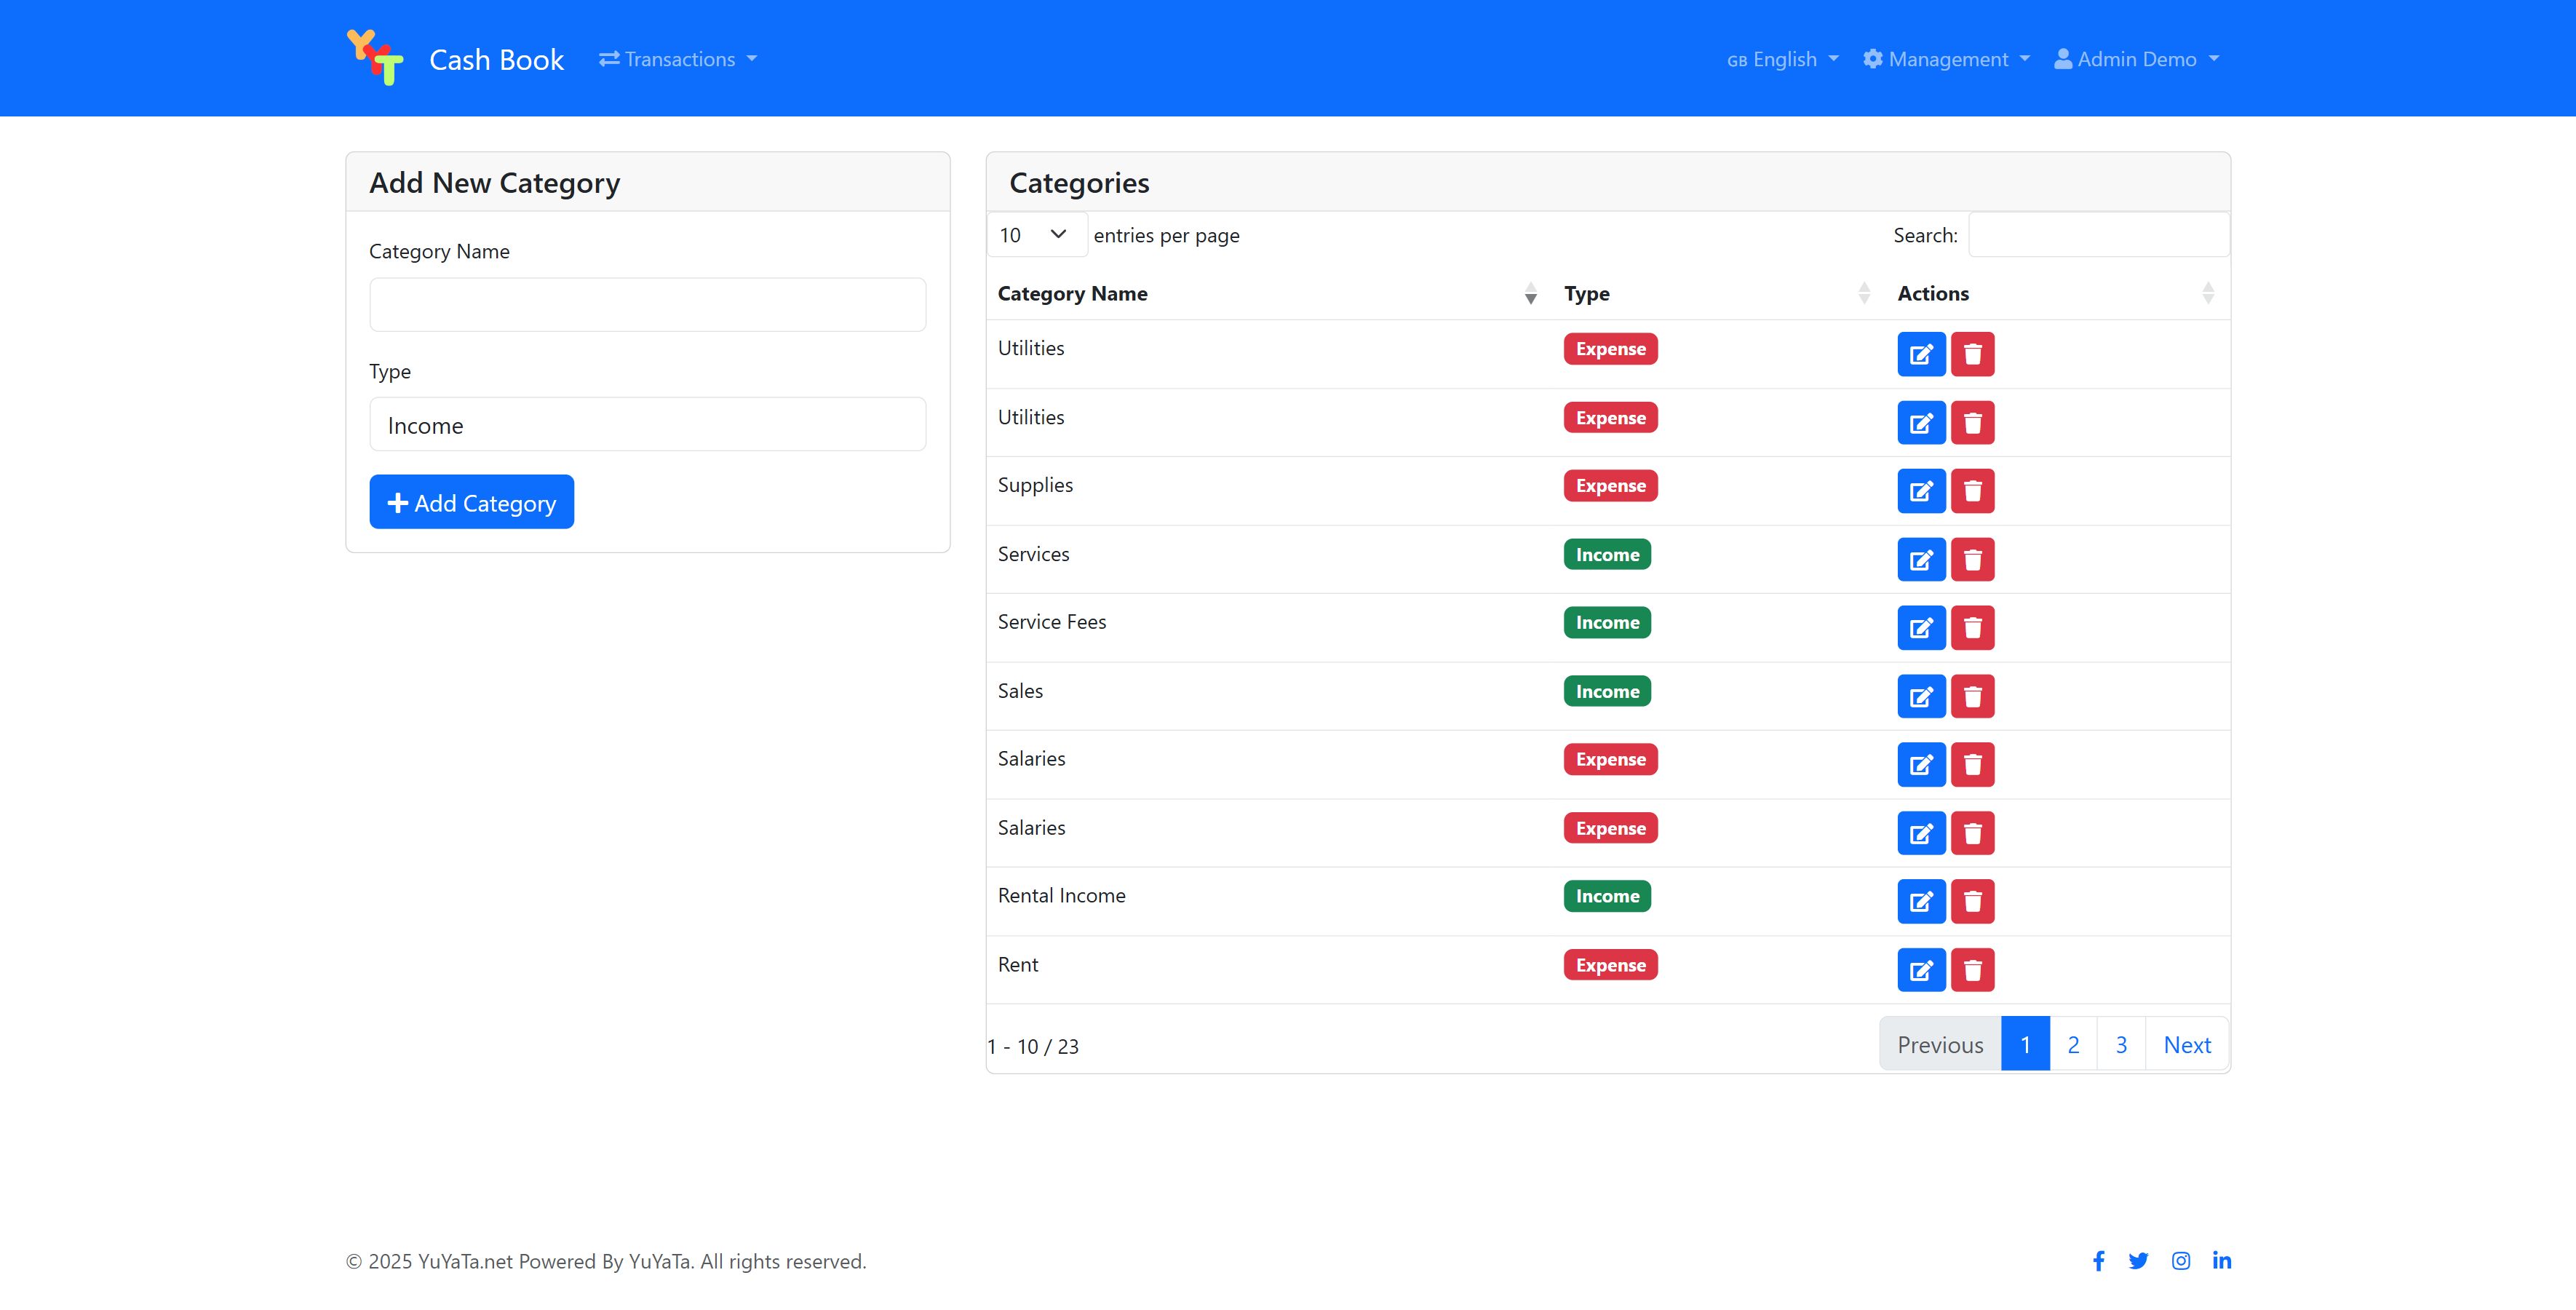Open the entries per page dropdown
Image resolution: width=2576 pixels, height=1310 pixels.
(x=1035, y=235)
